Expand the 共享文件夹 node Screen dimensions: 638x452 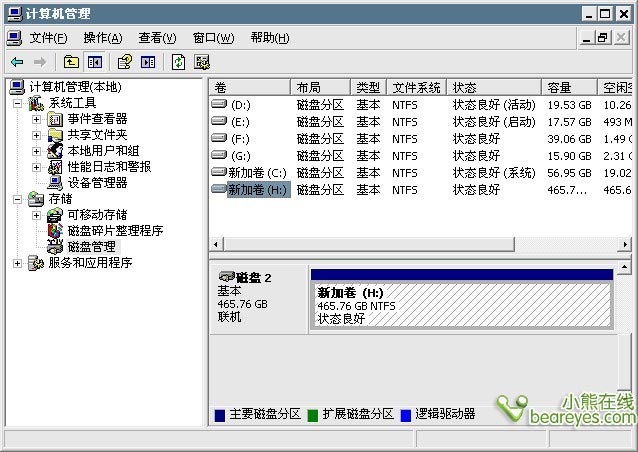tap(36, 135)
